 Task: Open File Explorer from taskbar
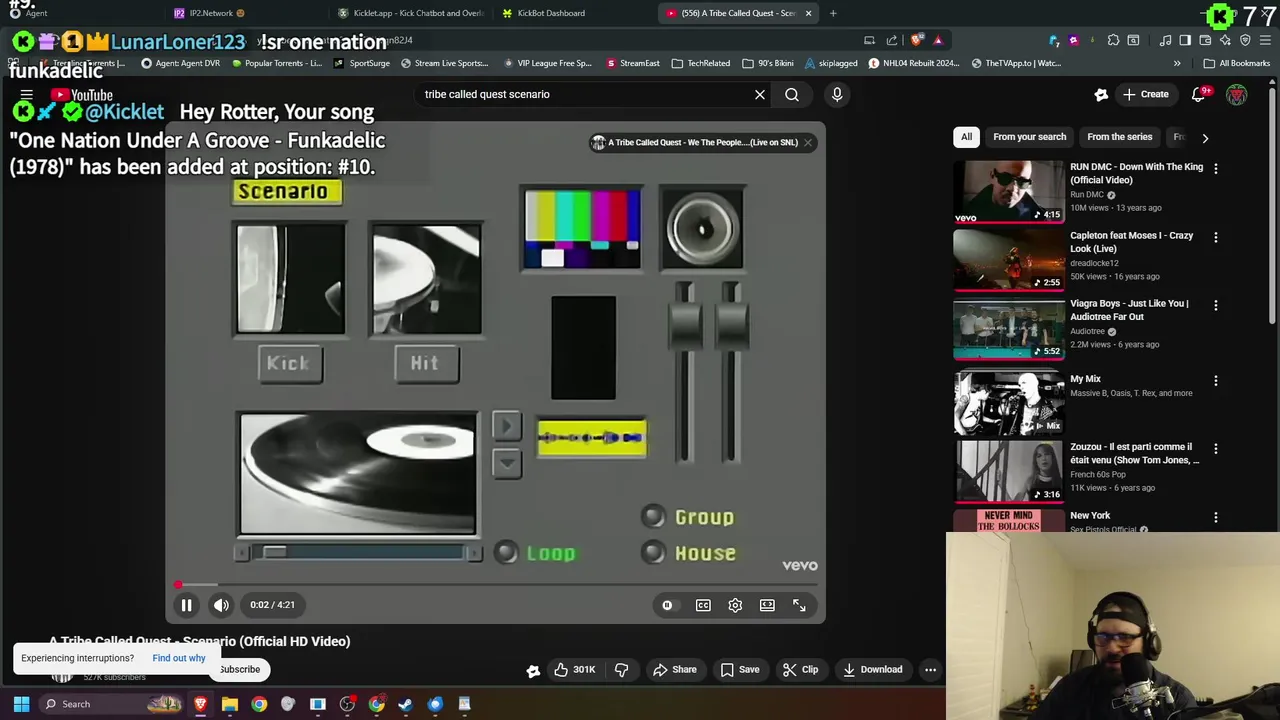[x=230, y=704]
